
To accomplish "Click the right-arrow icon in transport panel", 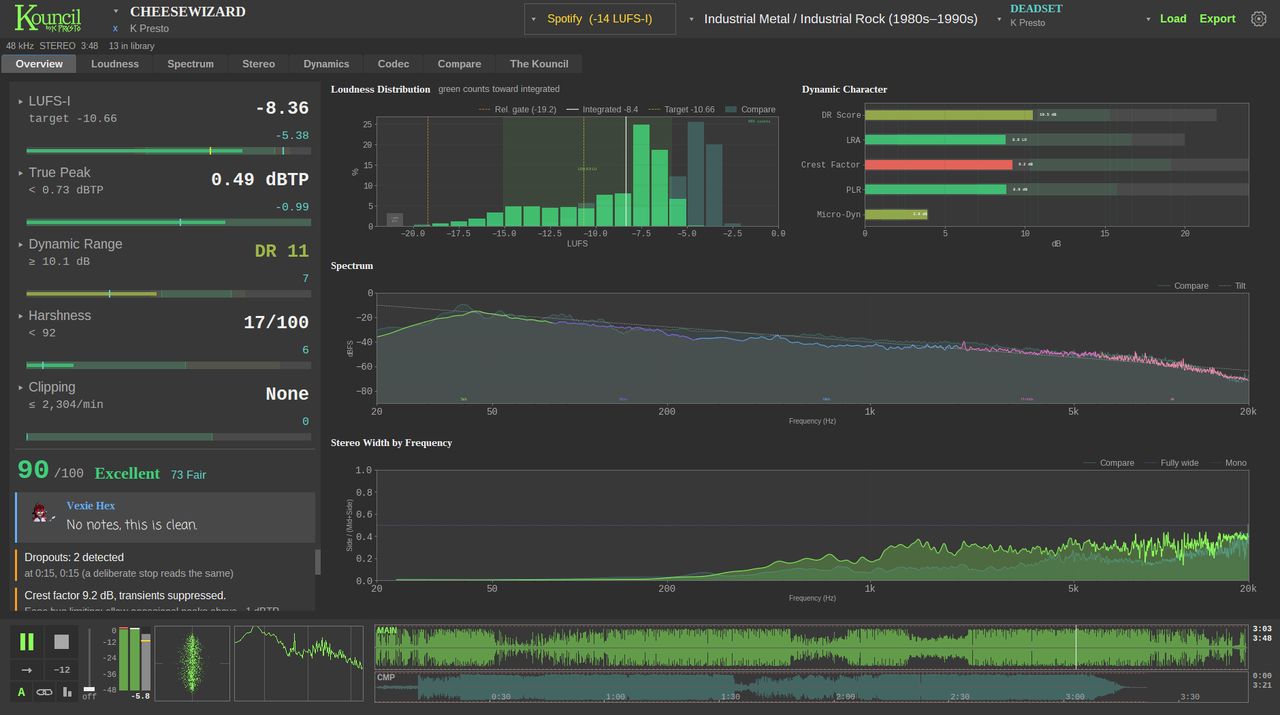I will point(27,670).
